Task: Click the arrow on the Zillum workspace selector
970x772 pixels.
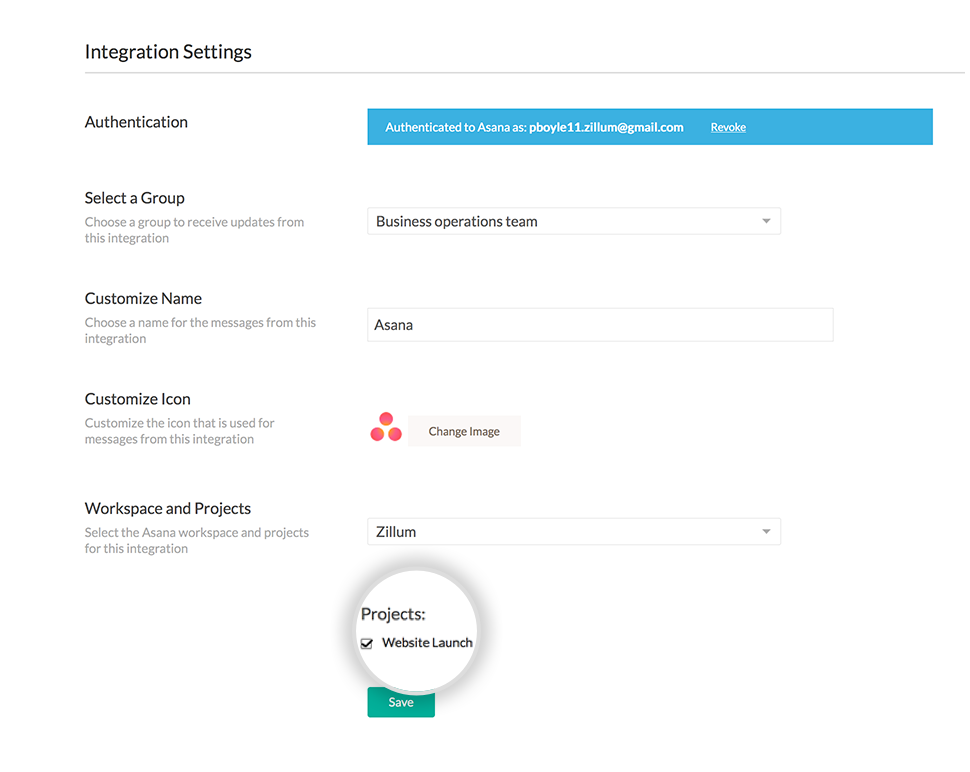Action: (x=766, y=532)
